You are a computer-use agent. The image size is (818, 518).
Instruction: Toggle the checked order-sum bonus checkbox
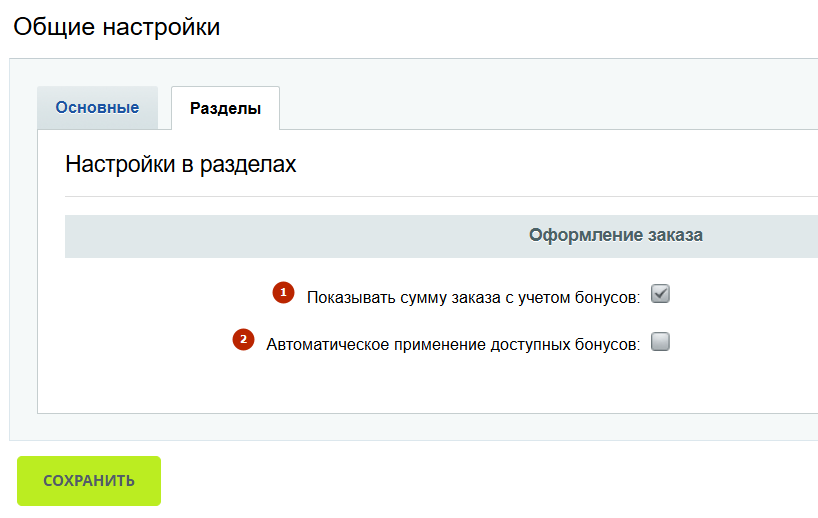click(x=660, y=294)
